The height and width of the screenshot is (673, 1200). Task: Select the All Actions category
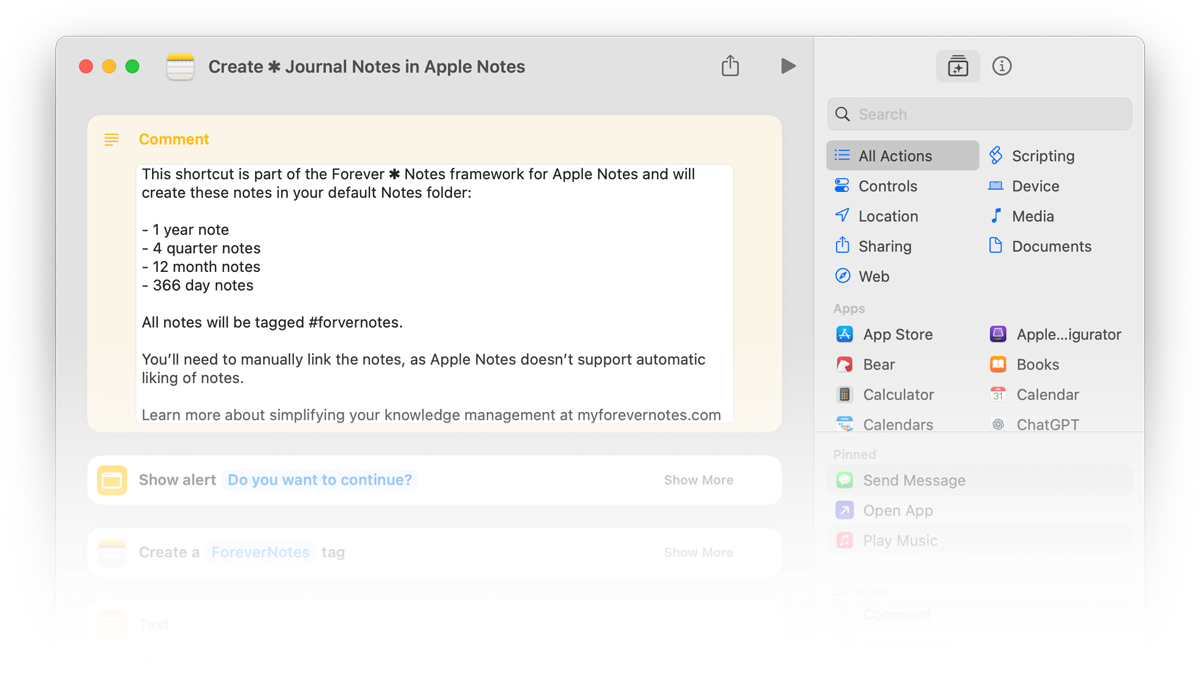pos(903,156)
